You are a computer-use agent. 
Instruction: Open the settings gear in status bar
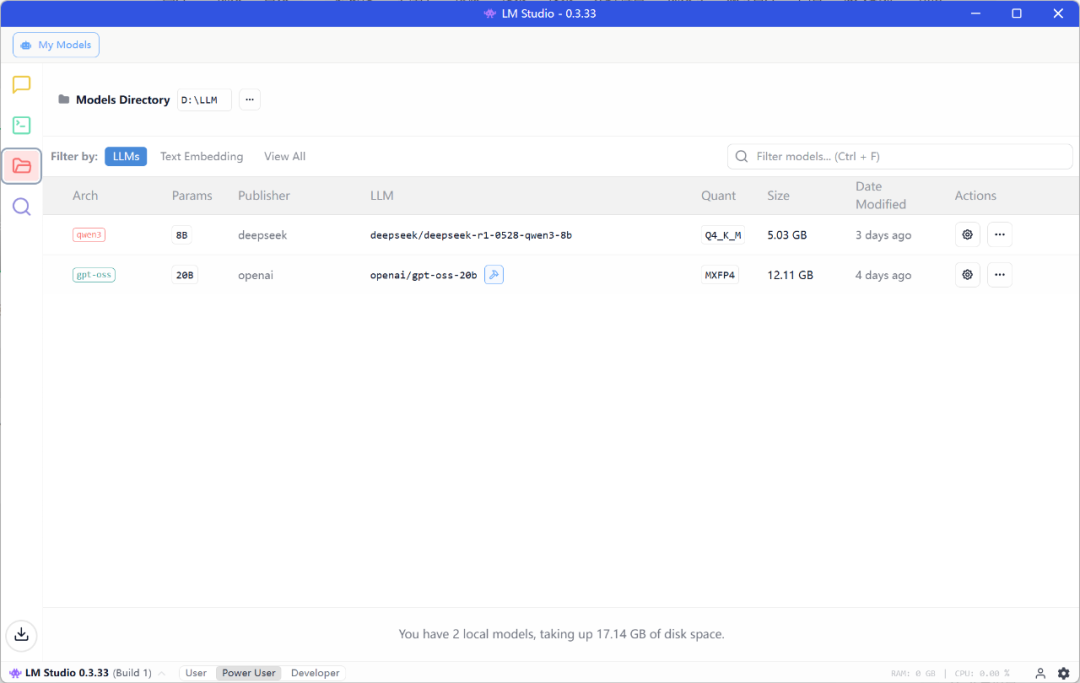[1063, 673]
